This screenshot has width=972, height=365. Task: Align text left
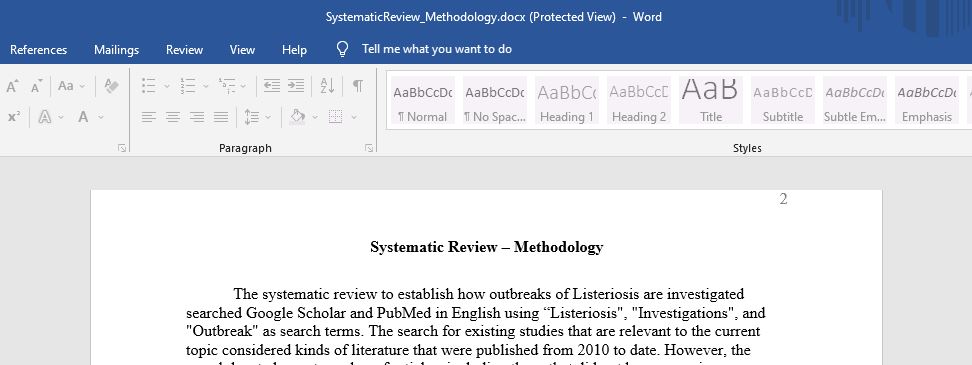pos(148,117)
